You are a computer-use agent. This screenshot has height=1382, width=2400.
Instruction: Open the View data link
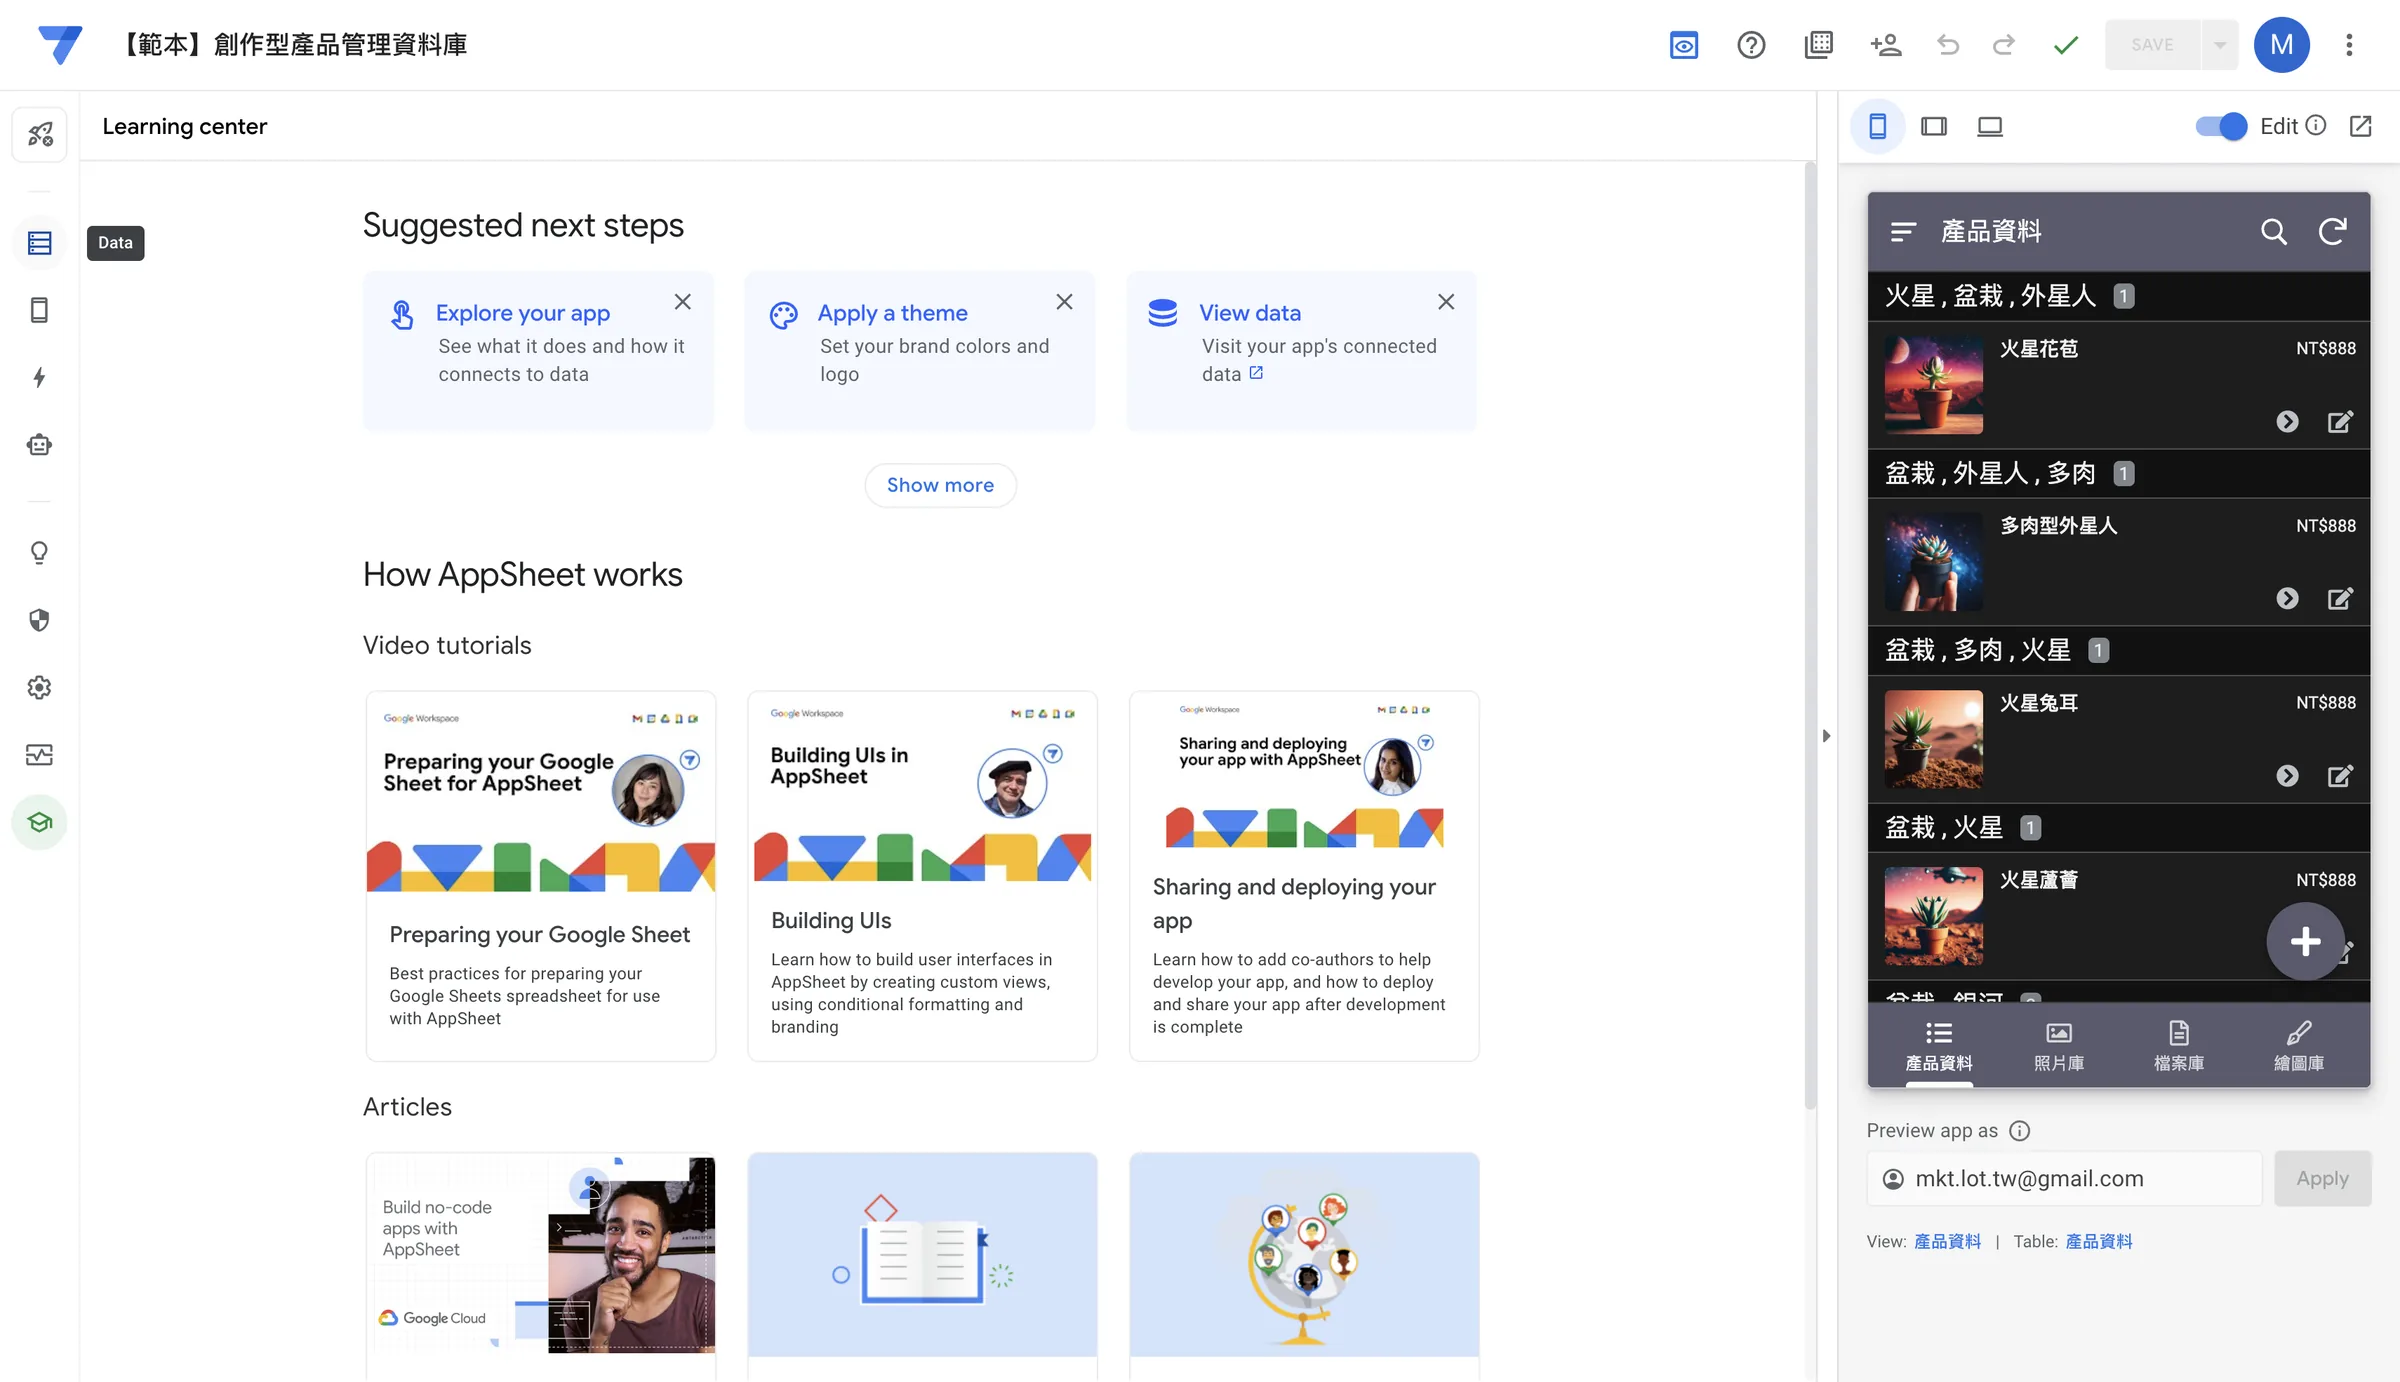coord(1250,313)
